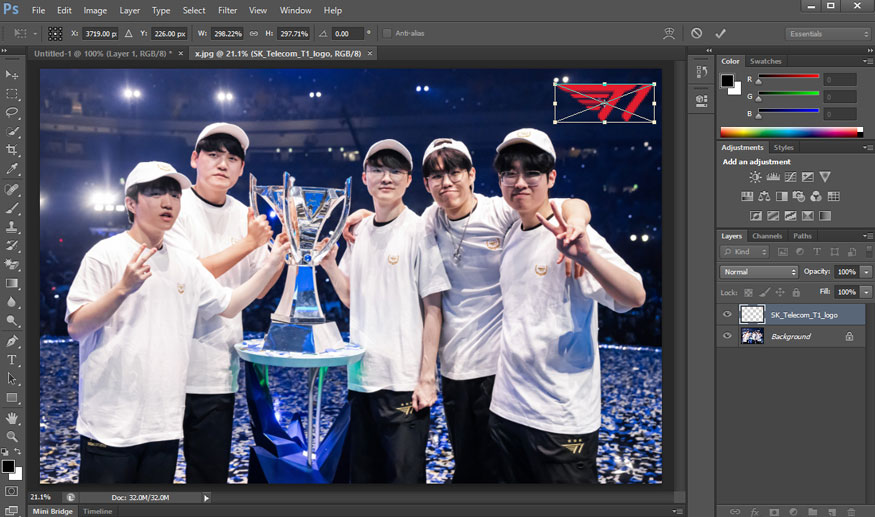
Task: Add a Levels adjustment
Action: coord(773,177)
